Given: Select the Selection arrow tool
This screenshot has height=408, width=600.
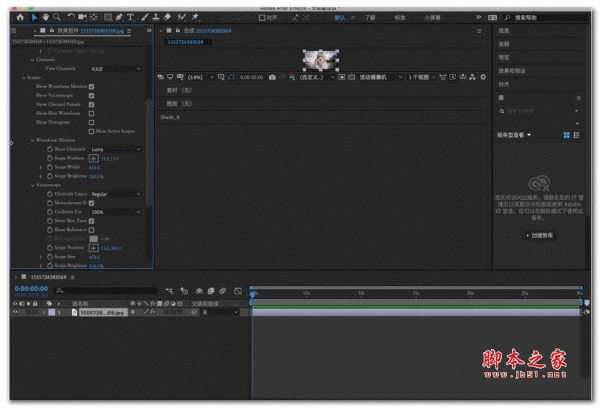Looking at the screenshot, I should pos(34,17).
